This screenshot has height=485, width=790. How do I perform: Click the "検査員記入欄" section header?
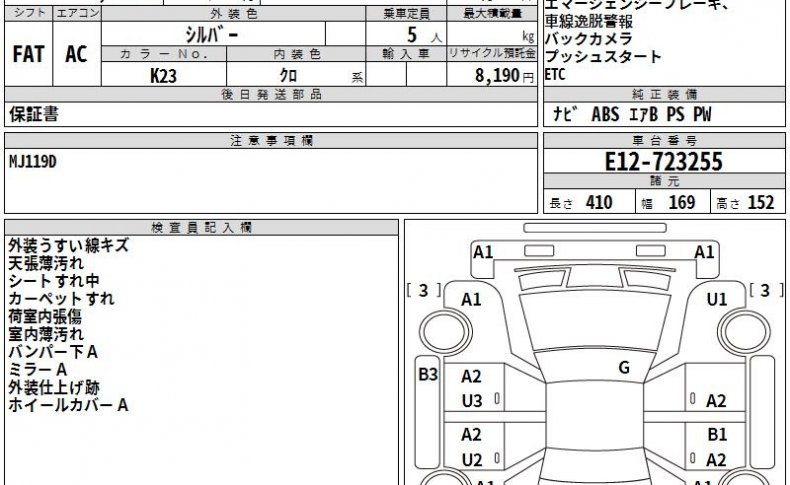click(x=202, y=227)
